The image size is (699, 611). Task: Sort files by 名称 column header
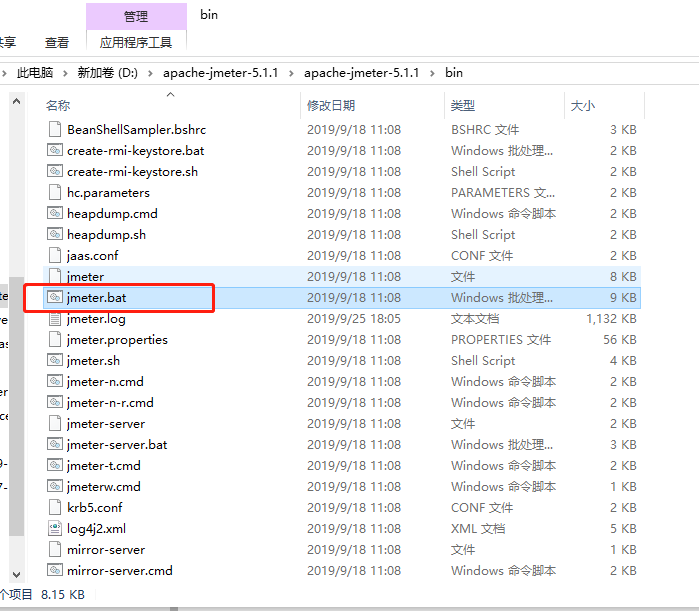click(58, 106)
